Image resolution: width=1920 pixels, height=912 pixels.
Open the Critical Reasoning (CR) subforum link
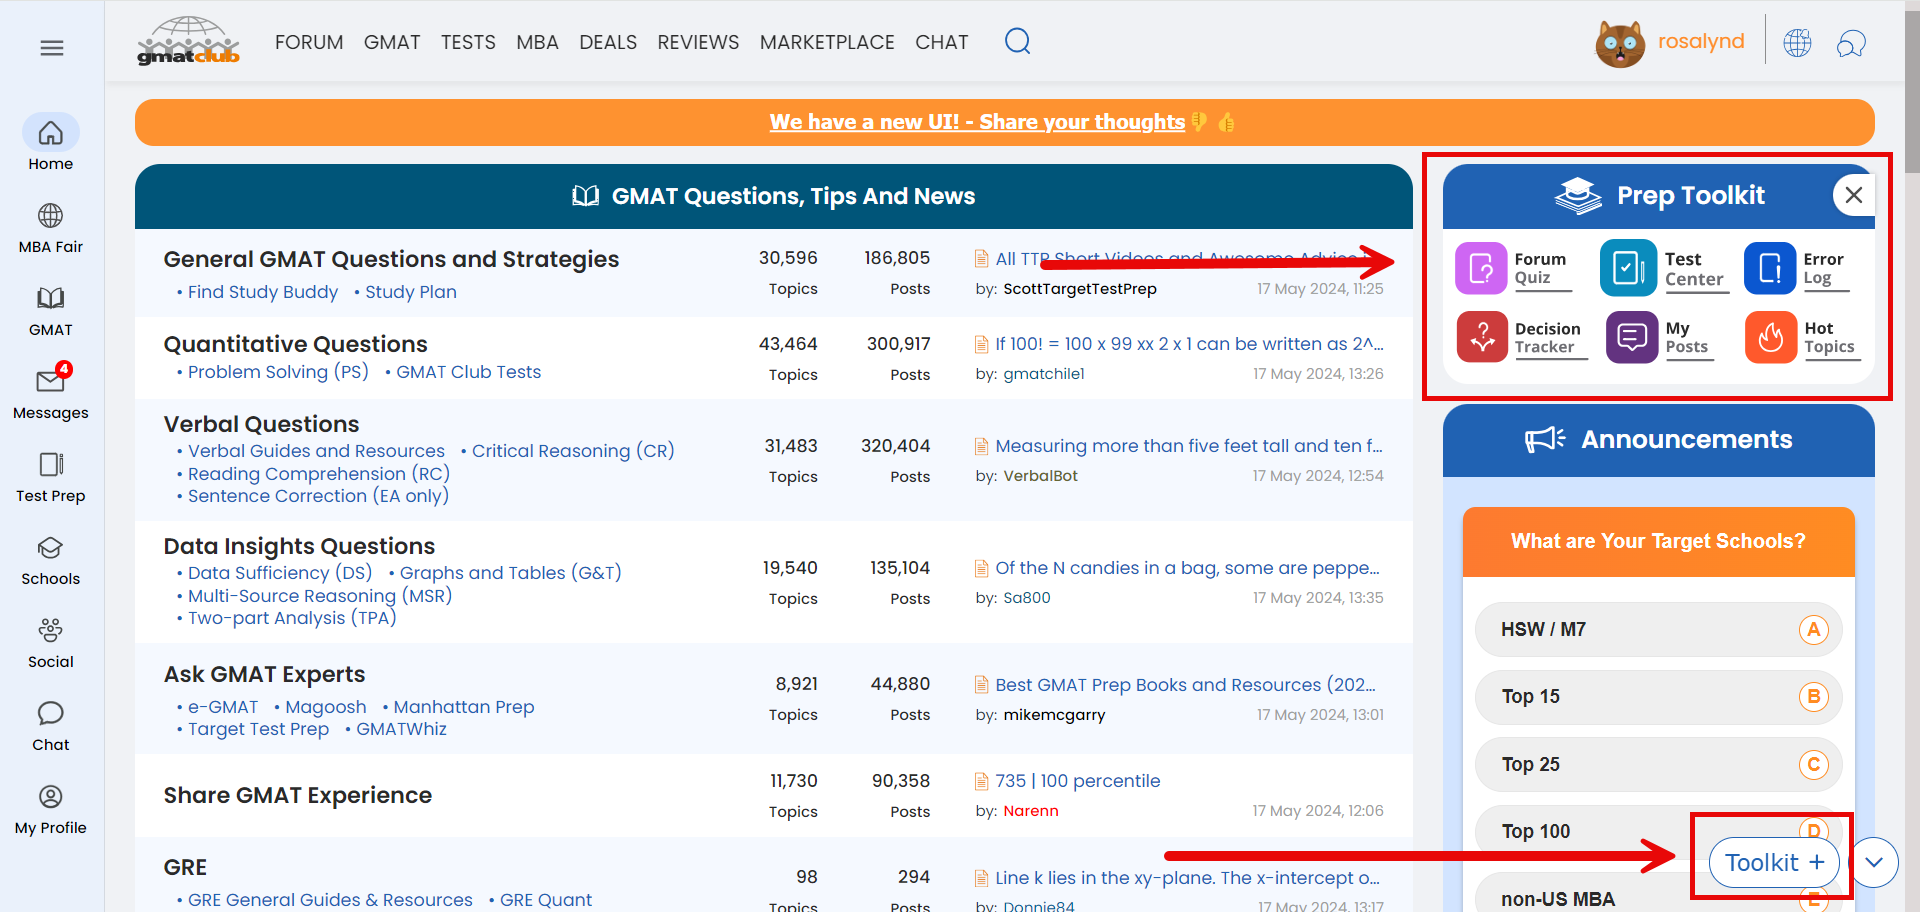pos(573,451)
